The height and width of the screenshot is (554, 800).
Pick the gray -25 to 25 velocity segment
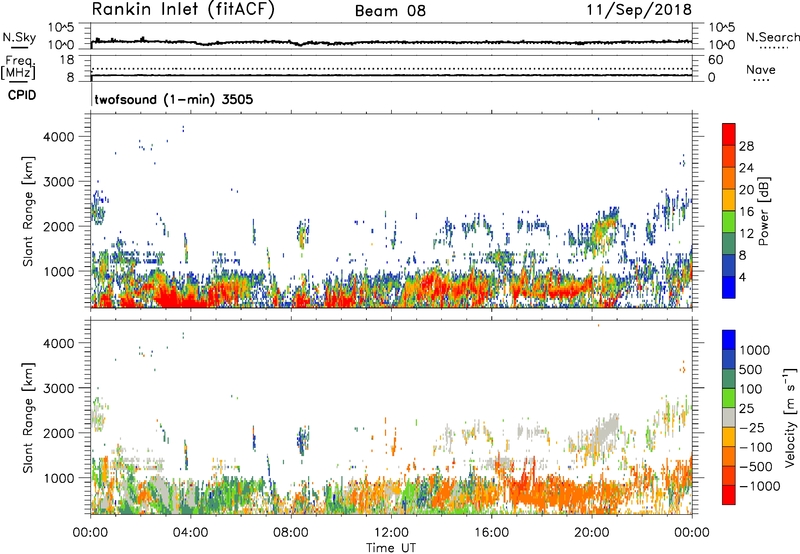coord(729,418)
